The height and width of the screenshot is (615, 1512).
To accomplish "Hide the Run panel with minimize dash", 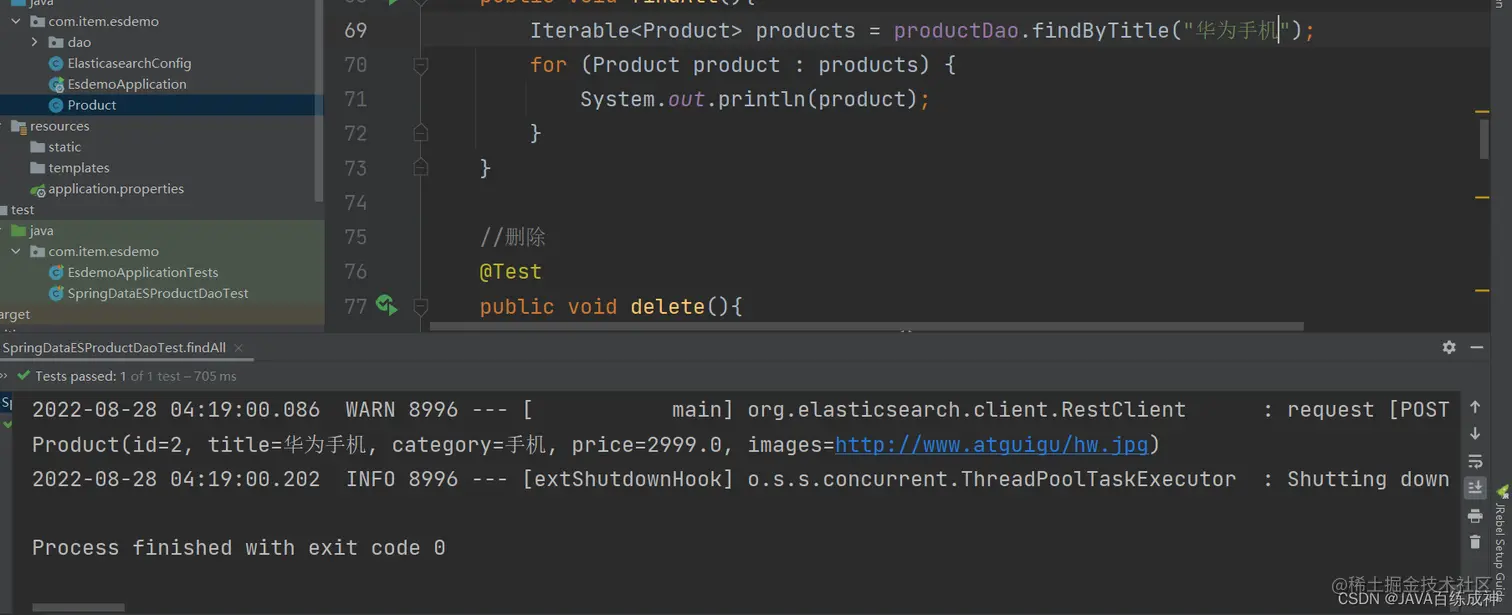I will (1476, 347).
